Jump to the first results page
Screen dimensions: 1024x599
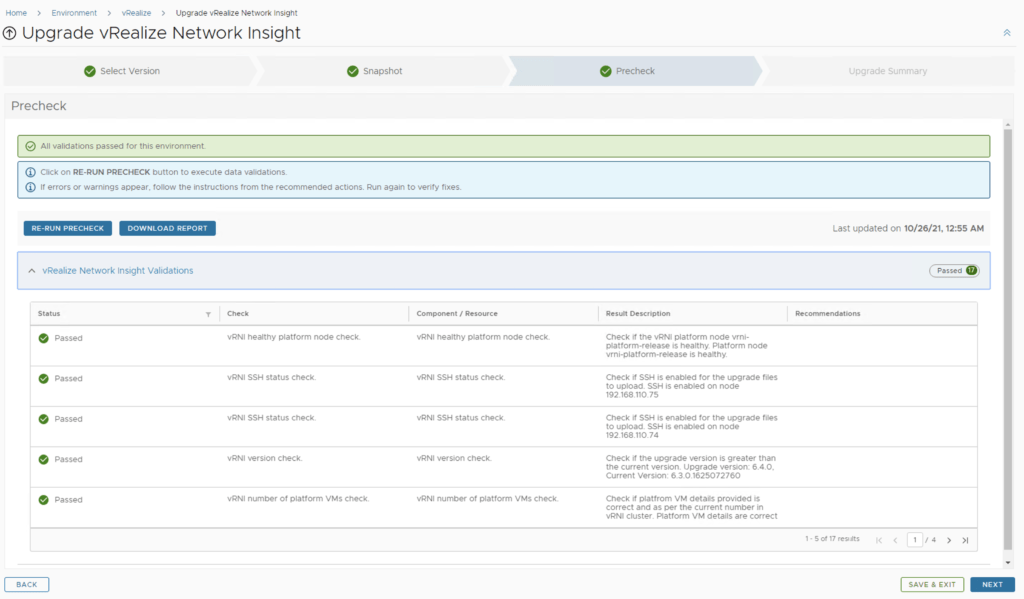pyautogui.click(x=879, y=540)
